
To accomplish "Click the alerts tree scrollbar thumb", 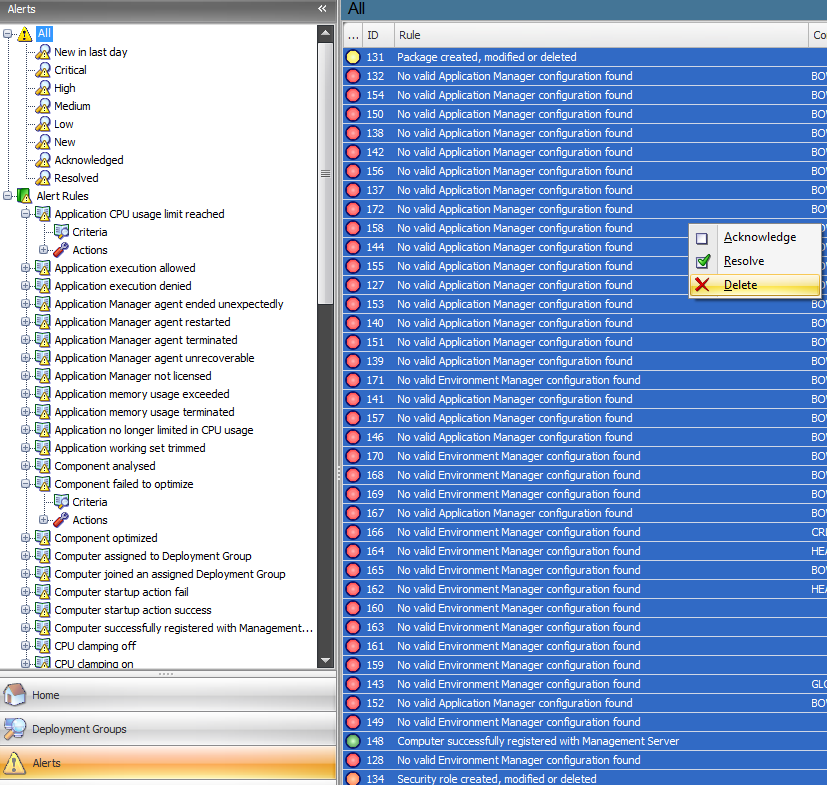I will click(x=325, y=173).
